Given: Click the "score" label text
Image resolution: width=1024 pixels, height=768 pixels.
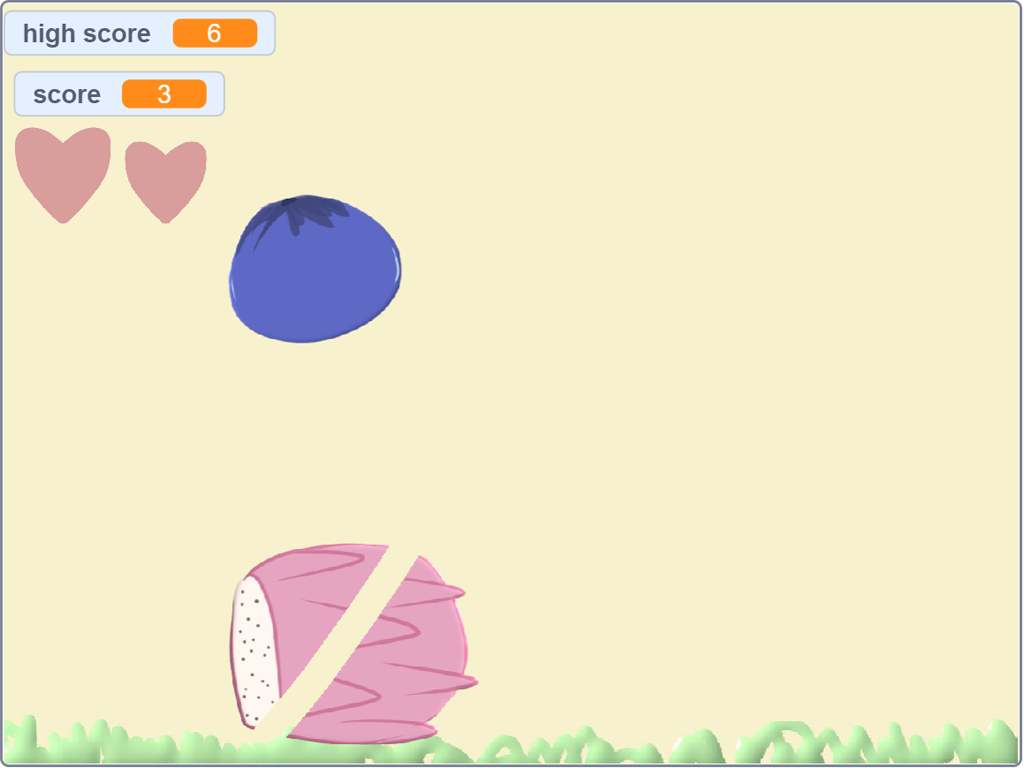Looking at the screenshot, I should [x=67, y=95].
